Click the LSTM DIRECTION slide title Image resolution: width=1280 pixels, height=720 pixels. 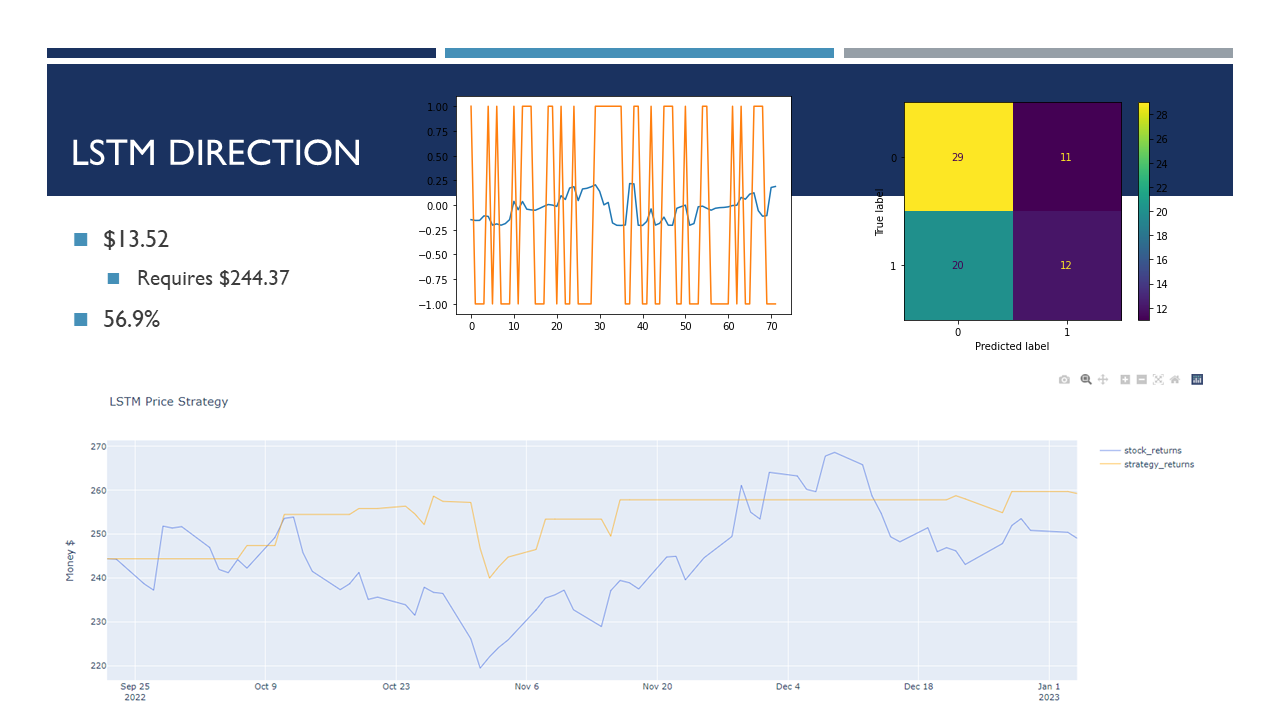click(216, 153)
